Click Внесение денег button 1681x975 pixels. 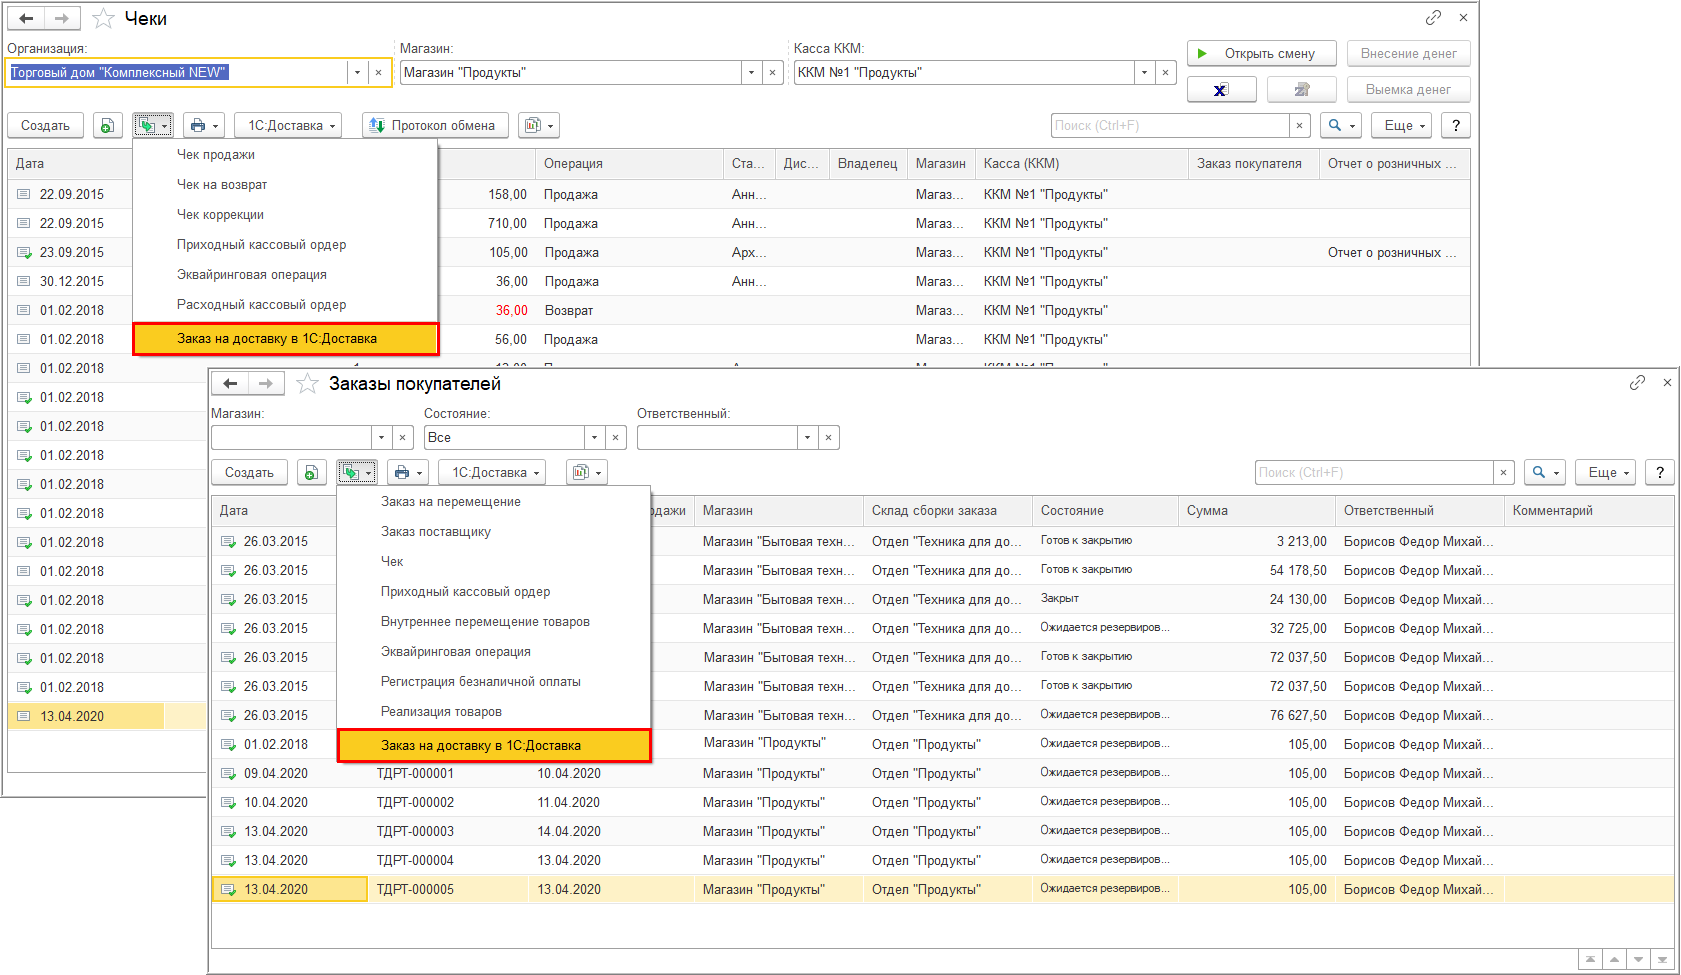[x=1408, y=53]
